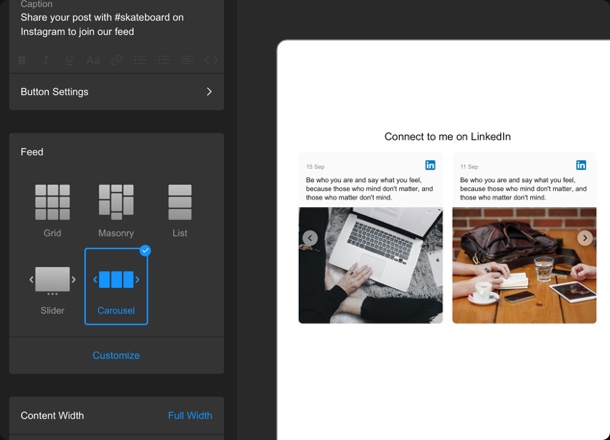
Task: Apply bulleted list from caption toolbar
Action: (x=140, y=60)
